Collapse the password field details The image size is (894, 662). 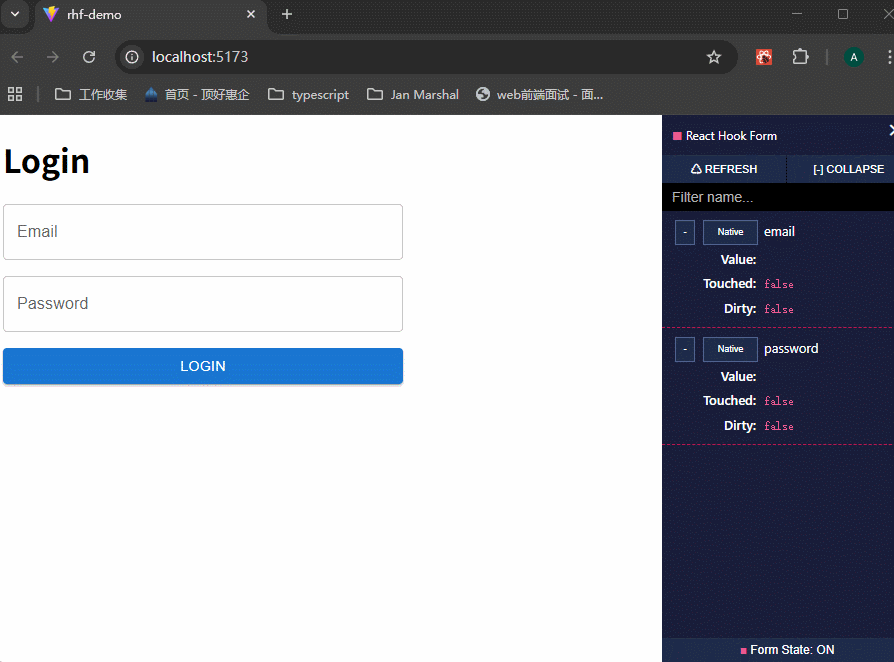tap(685, 349)
